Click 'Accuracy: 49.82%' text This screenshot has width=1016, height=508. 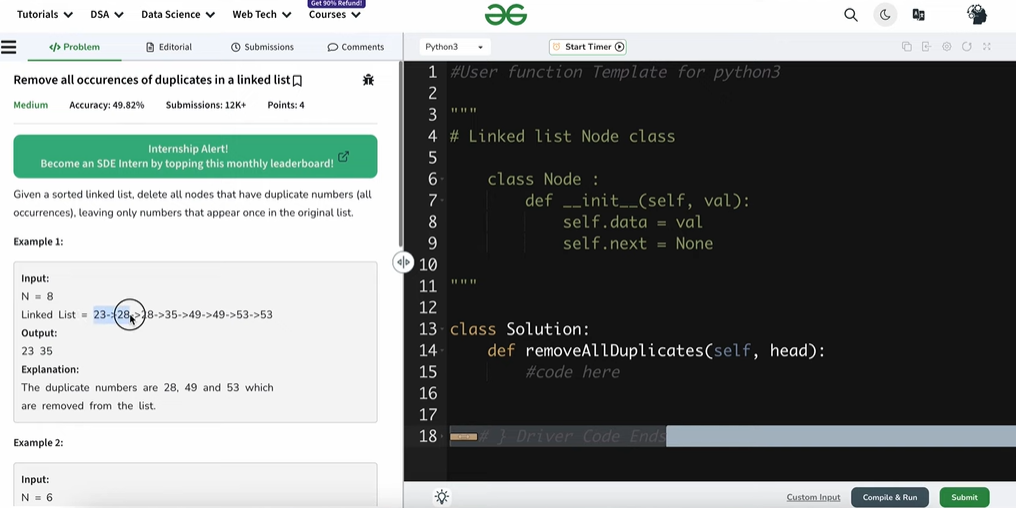107,105
